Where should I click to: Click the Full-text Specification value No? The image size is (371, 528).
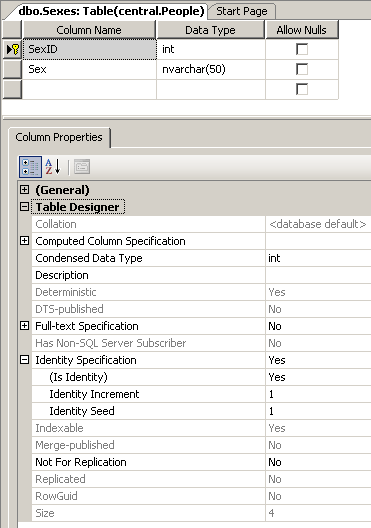[x=318, y=326]
